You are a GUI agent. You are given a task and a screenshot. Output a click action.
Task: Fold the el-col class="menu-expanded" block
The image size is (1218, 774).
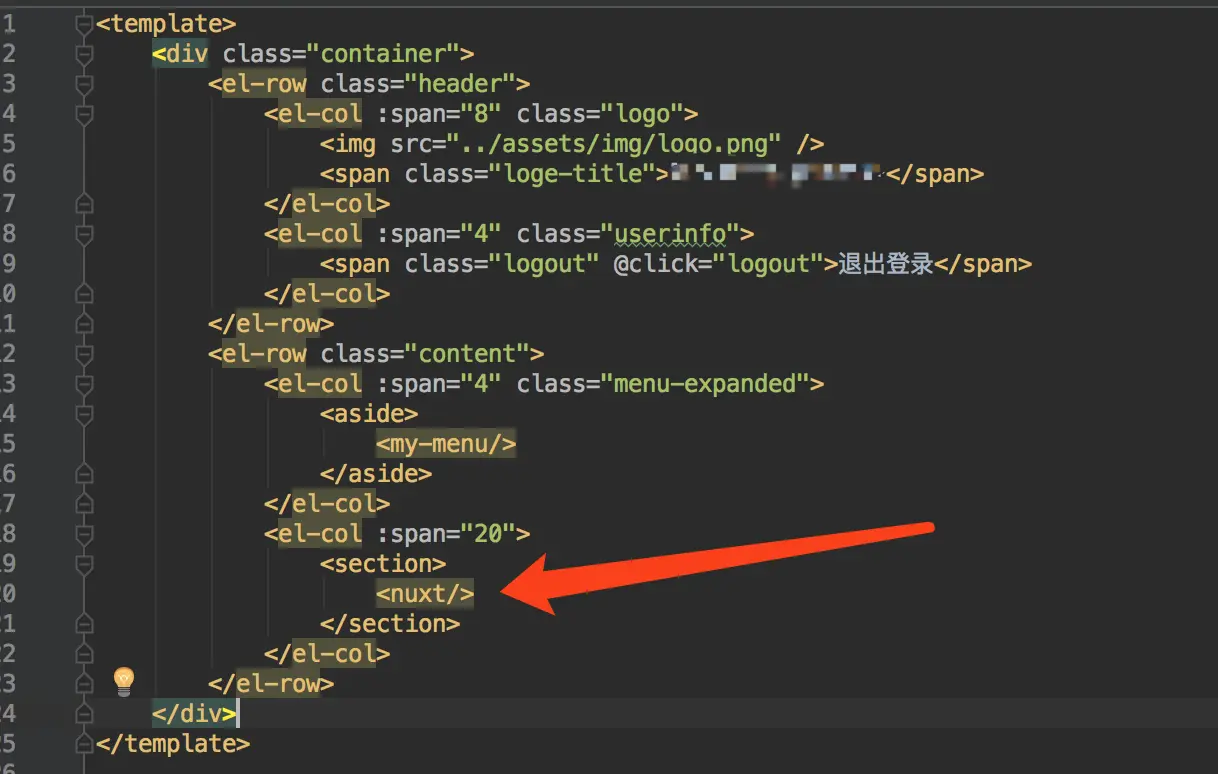(x=84, y=384)
